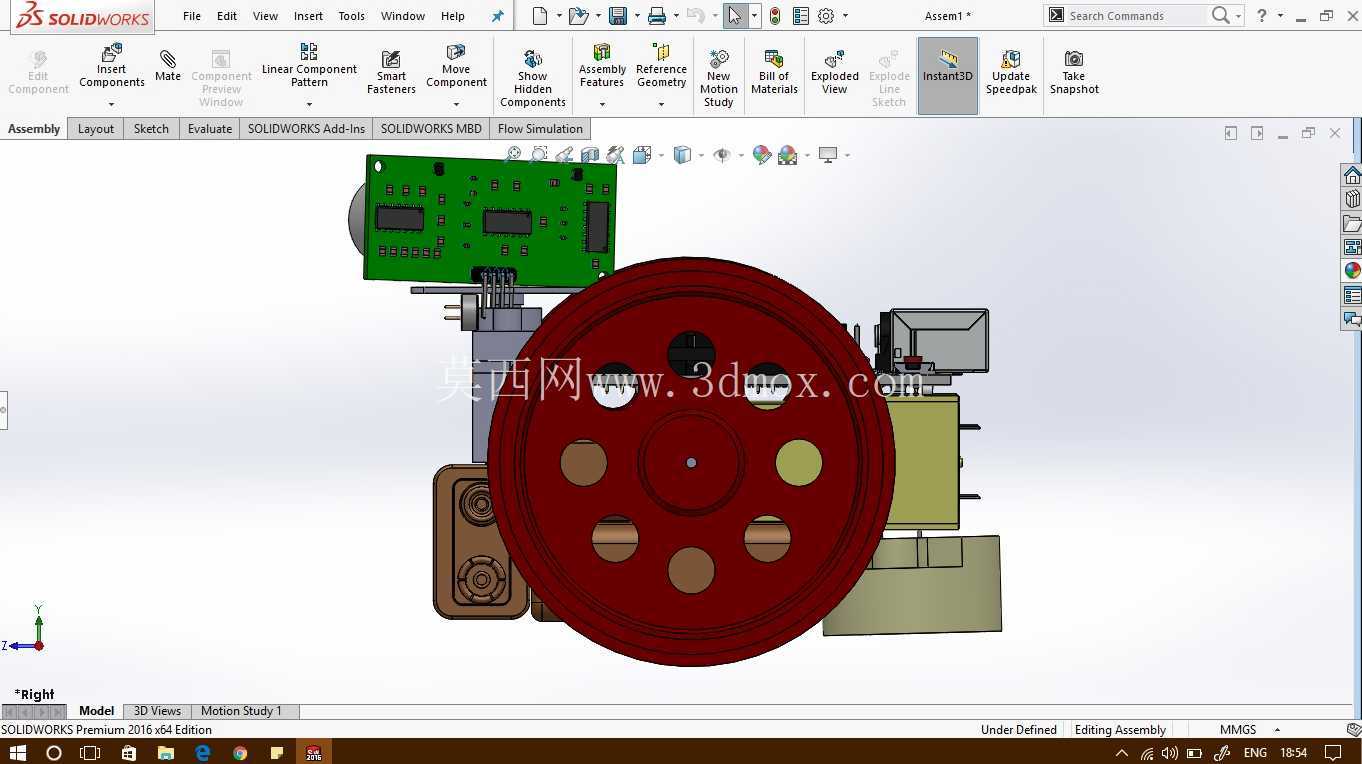Click Options gear icon
Screen dimensions: 1362x764
click(826, 16)
